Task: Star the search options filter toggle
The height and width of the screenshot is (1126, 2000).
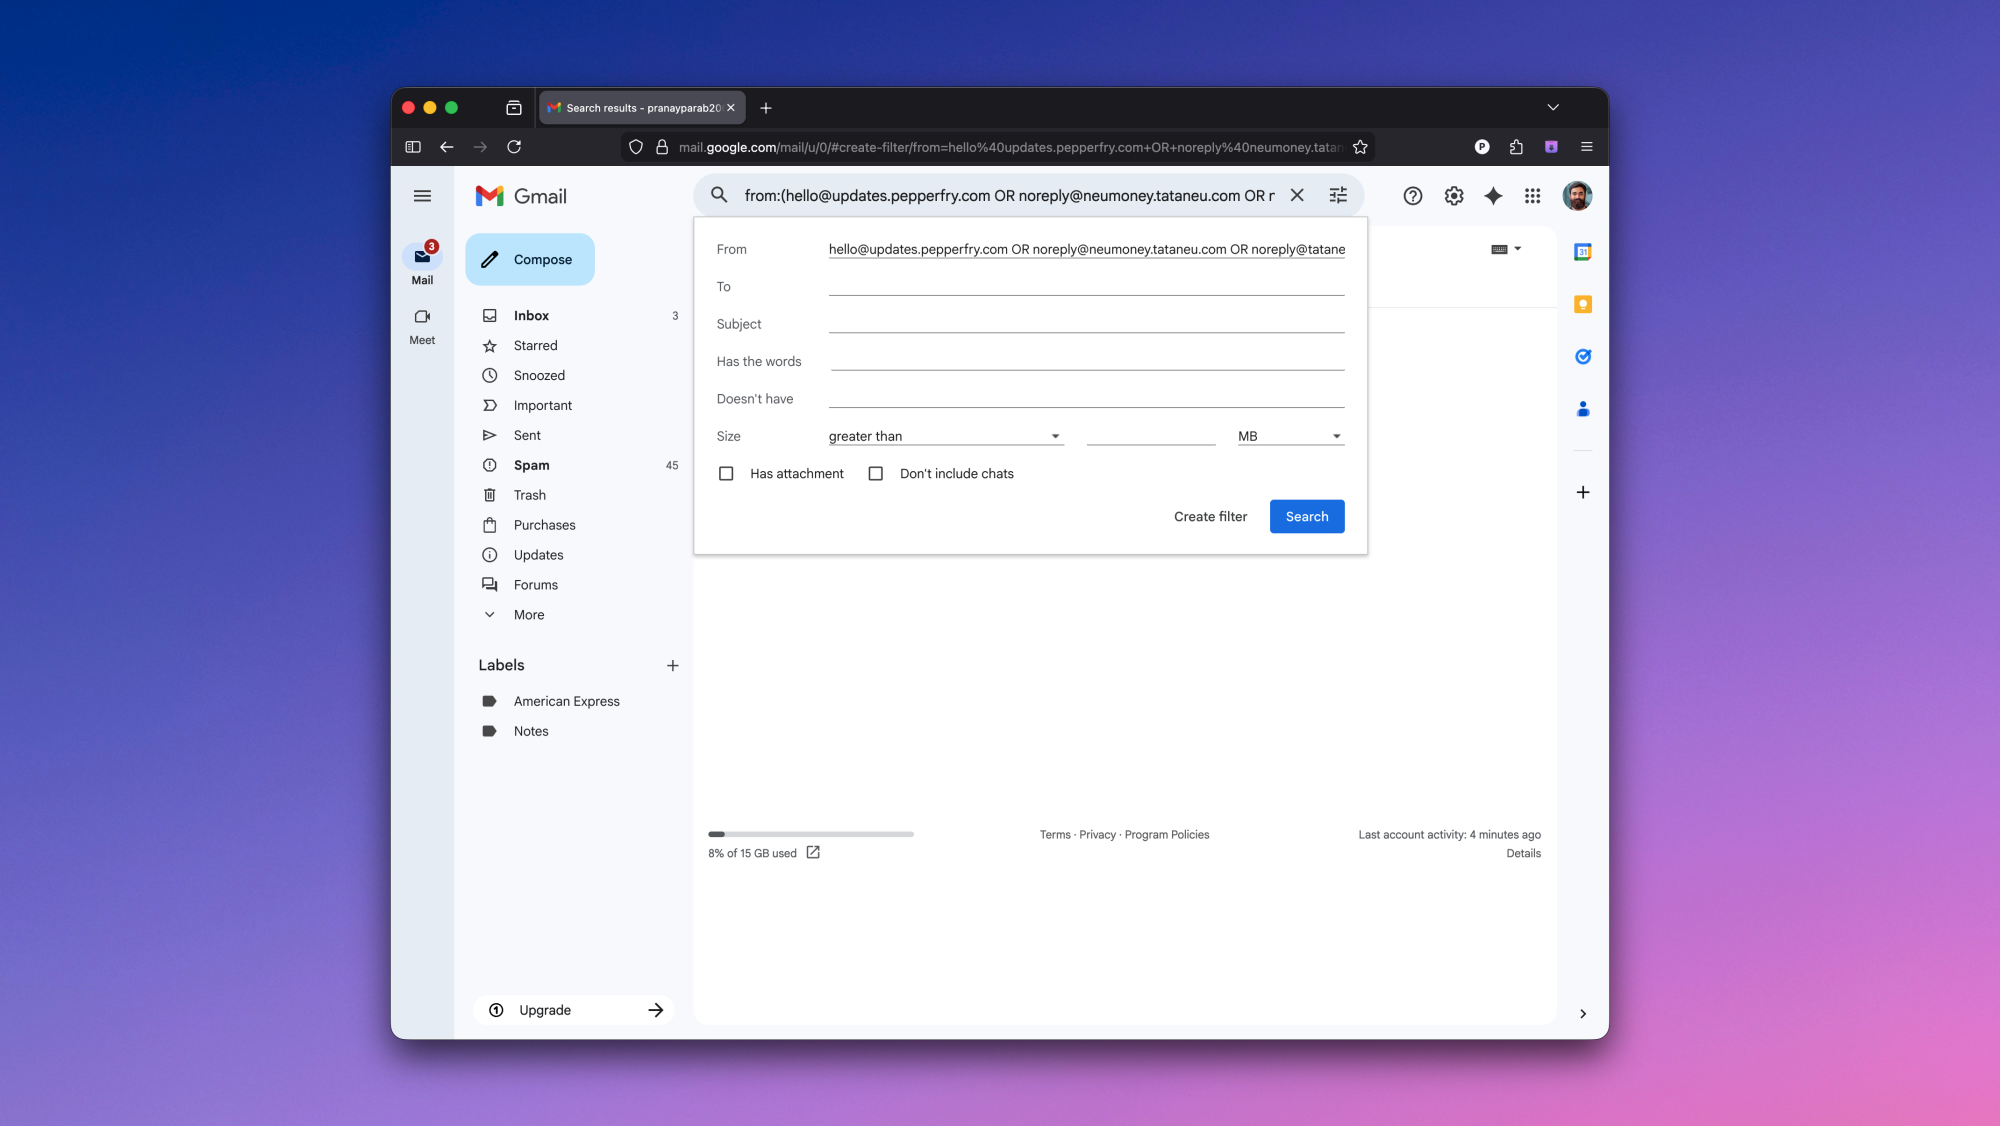Action: (1338, 195)
